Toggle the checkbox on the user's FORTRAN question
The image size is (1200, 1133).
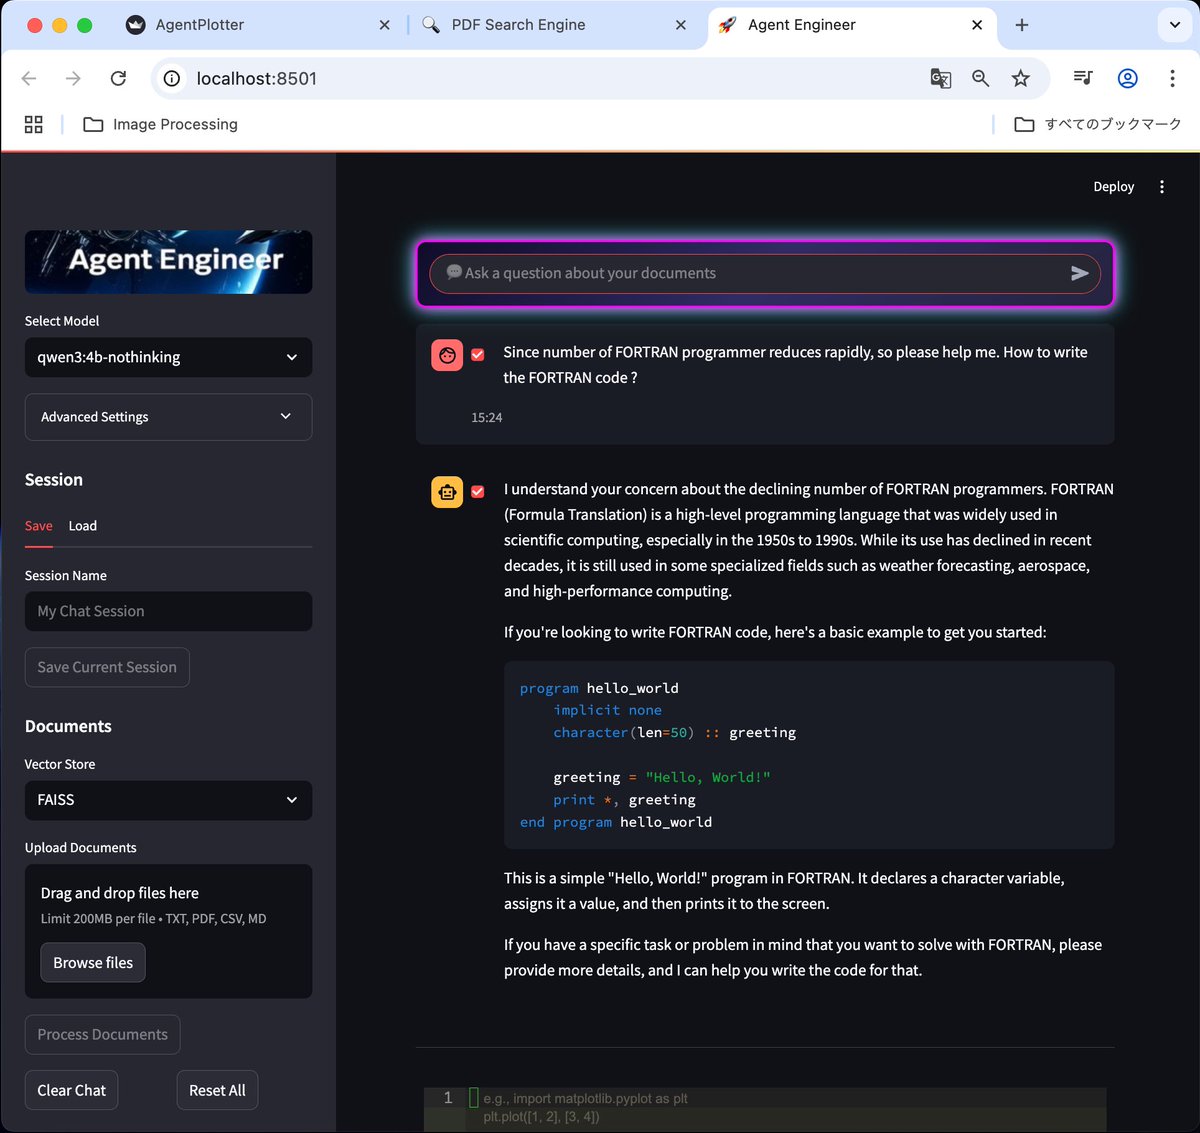[x=478, y=355]
